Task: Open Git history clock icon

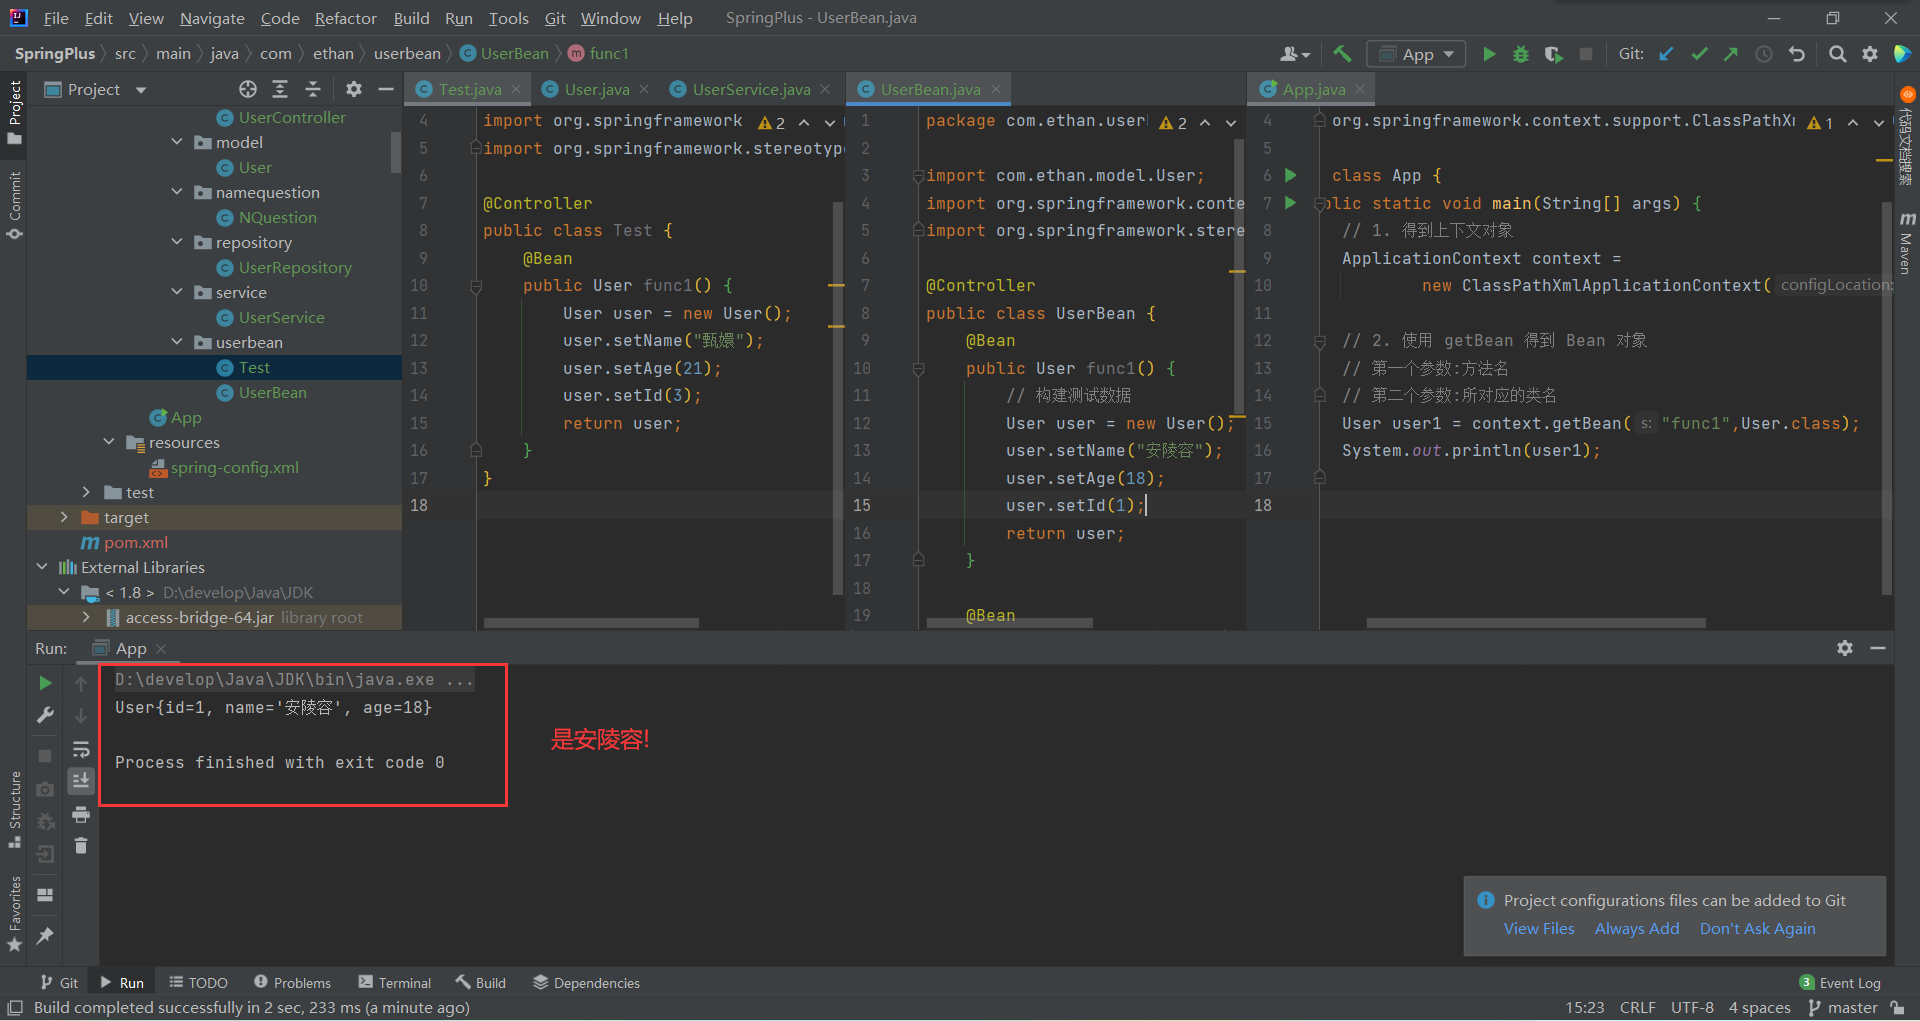Action: (x=1764, y=54)
